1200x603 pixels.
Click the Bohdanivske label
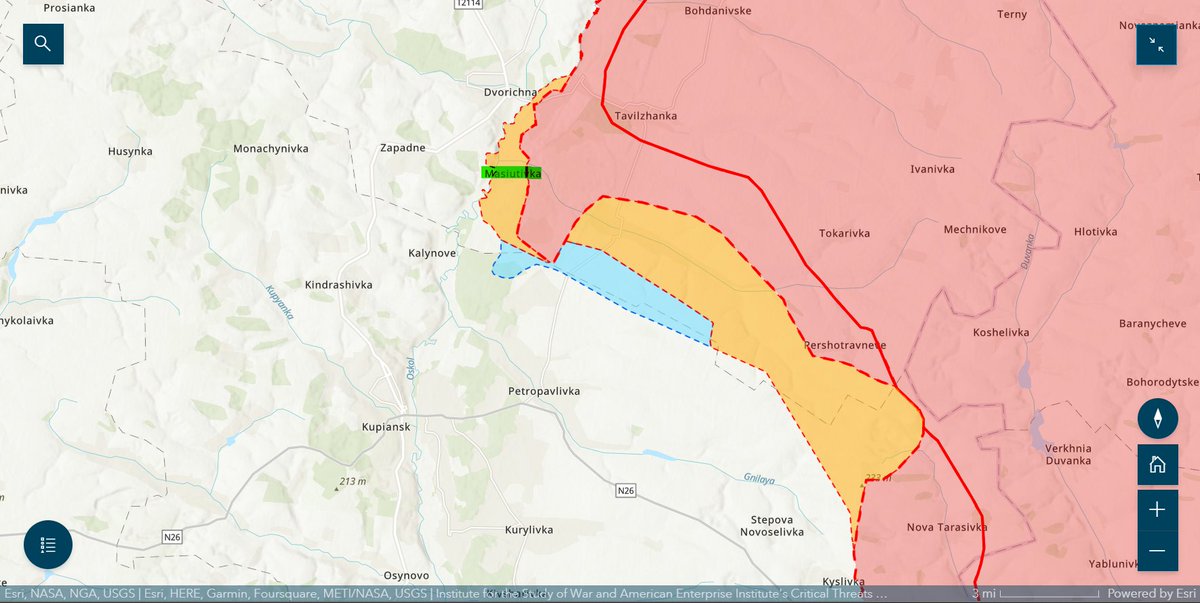(717, 12)
